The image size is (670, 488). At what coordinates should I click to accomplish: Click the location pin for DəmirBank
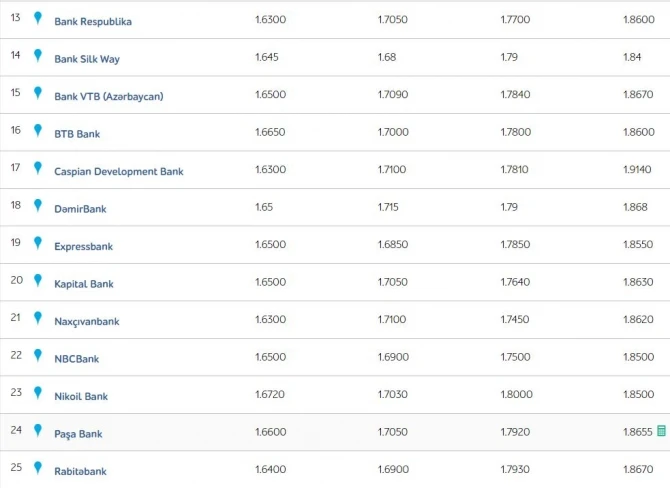coord(38,206)
